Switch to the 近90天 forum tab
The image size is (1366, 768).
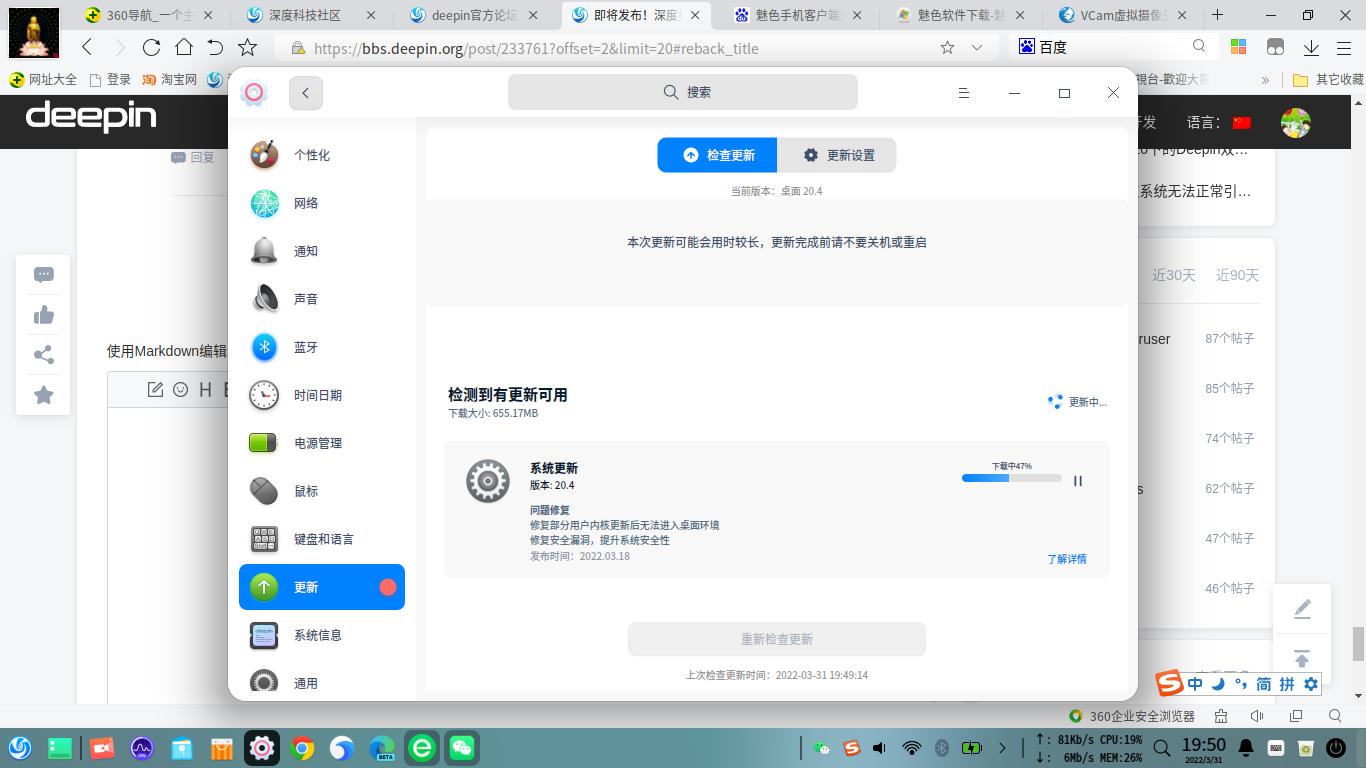pos(1238,275)
